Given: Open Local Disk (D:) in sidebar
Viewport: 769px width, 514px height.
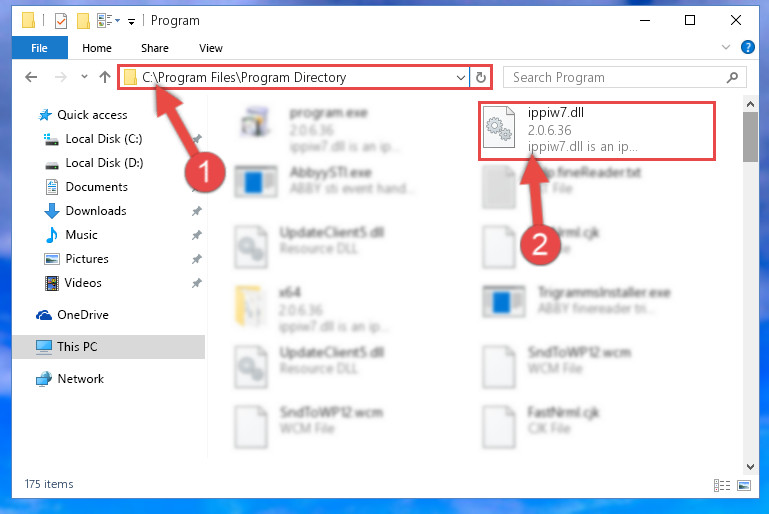Looking at the screenshot, I should pos(103,163).
